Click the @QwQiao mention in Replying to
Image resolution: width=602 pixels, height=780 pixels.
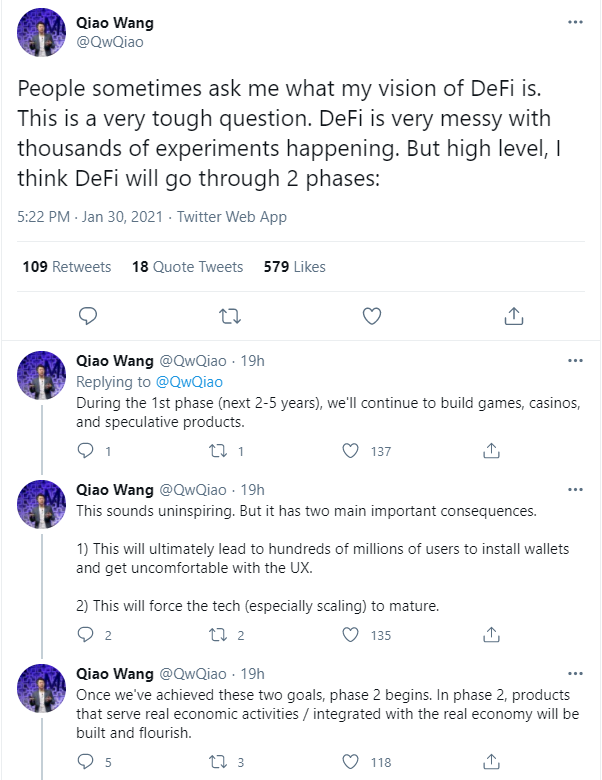coord(189,382)
